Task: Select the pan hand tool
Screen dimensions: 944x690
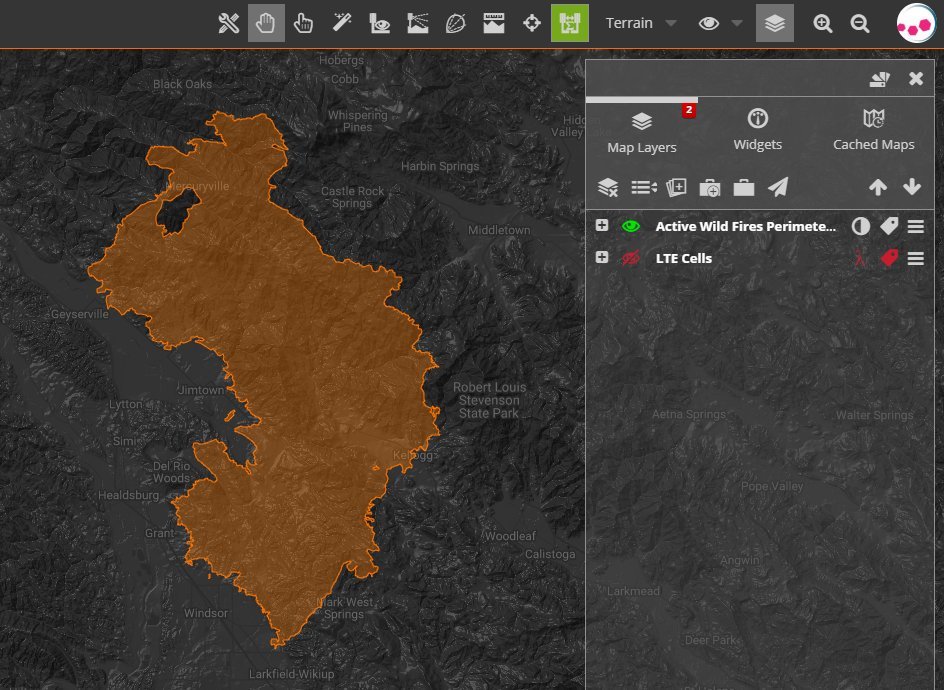Action: coord(266,23)
